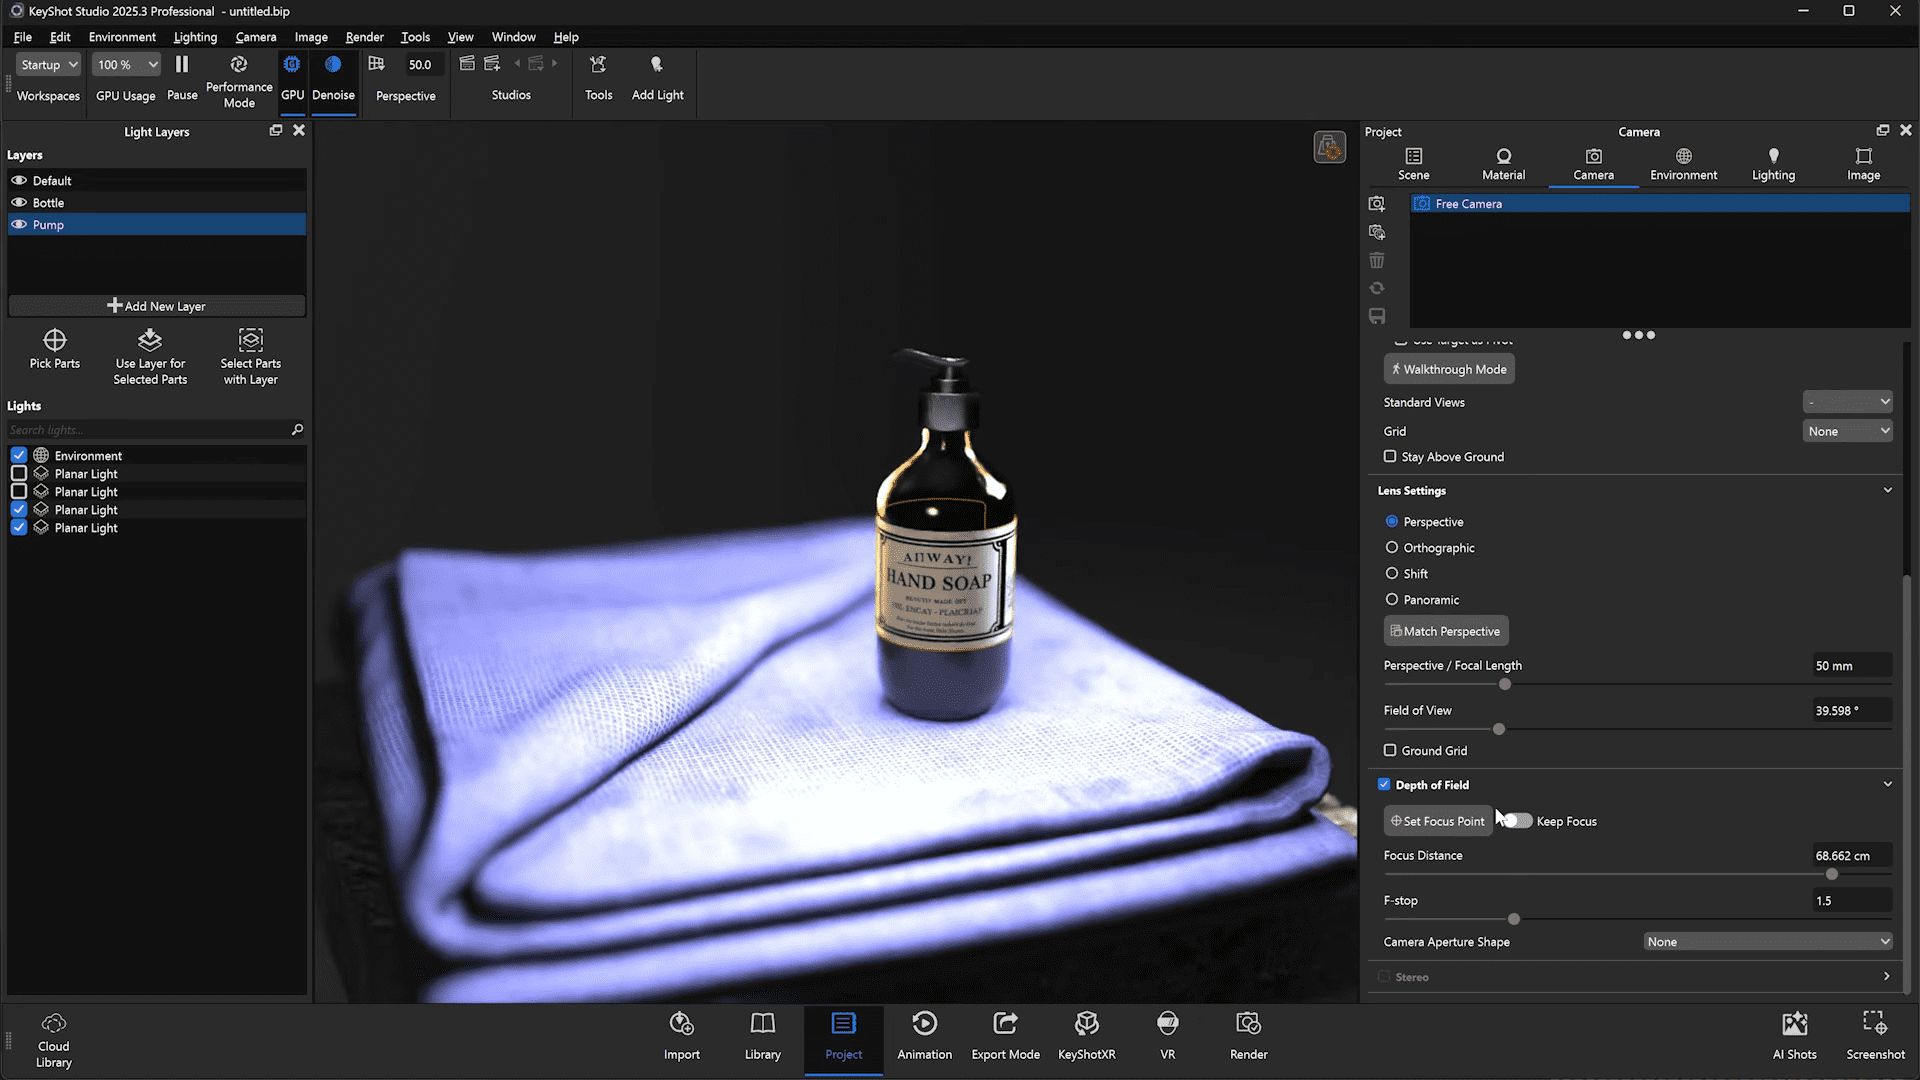Open KeyShotXR from bottom toolbar
The image size is (1920, 1080).
tap(1086, 1024)
